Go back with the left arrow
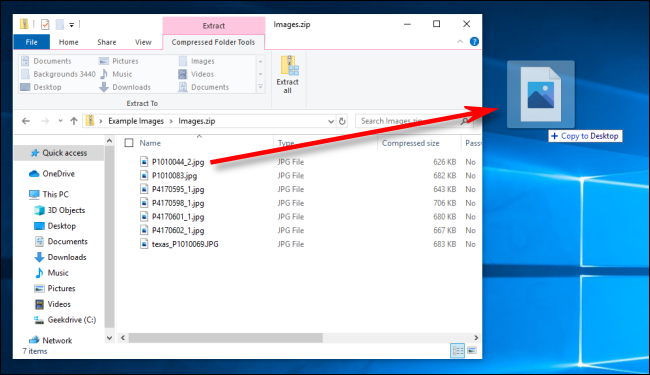The image size is (650, 375). [26, 121]
